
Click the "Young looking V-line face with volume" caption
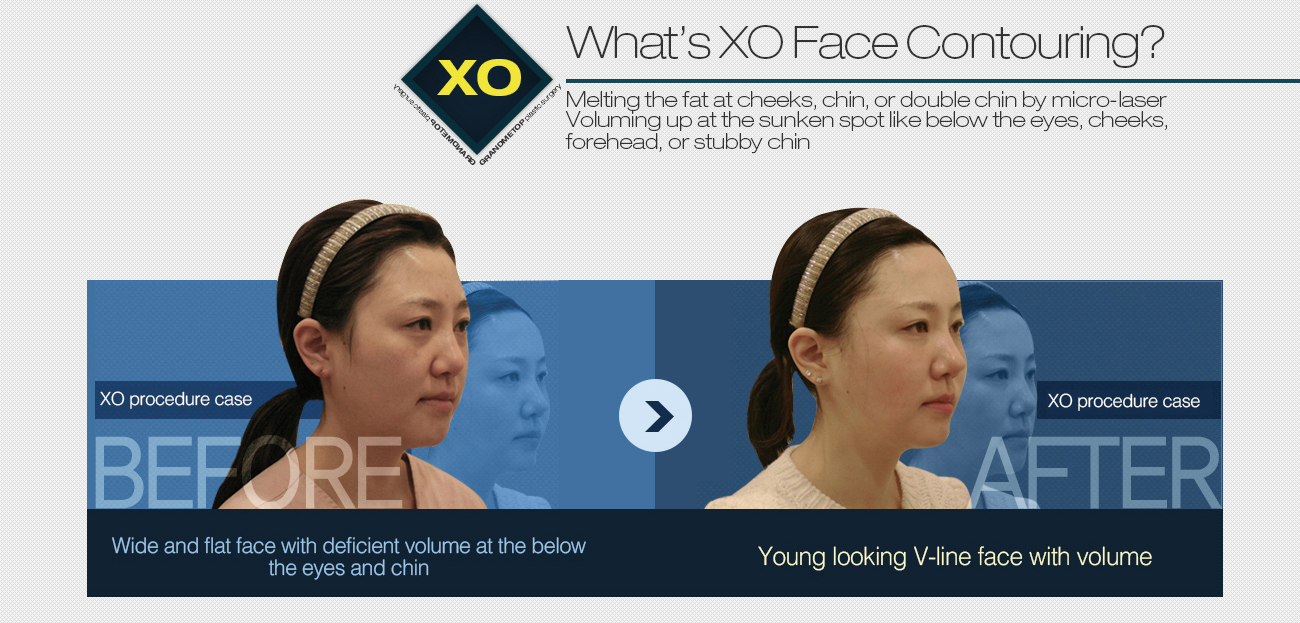[x=955, y=556]
